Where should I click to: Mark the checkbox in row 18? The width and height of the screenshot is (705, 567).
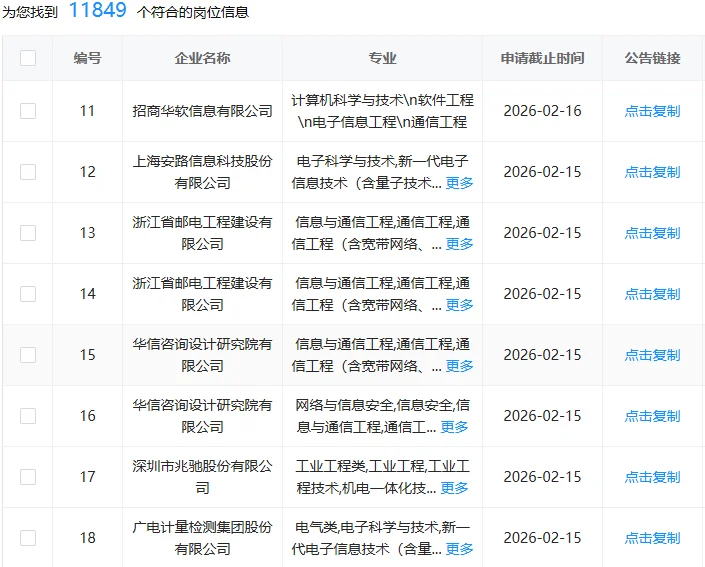click(x=28, y=538)
